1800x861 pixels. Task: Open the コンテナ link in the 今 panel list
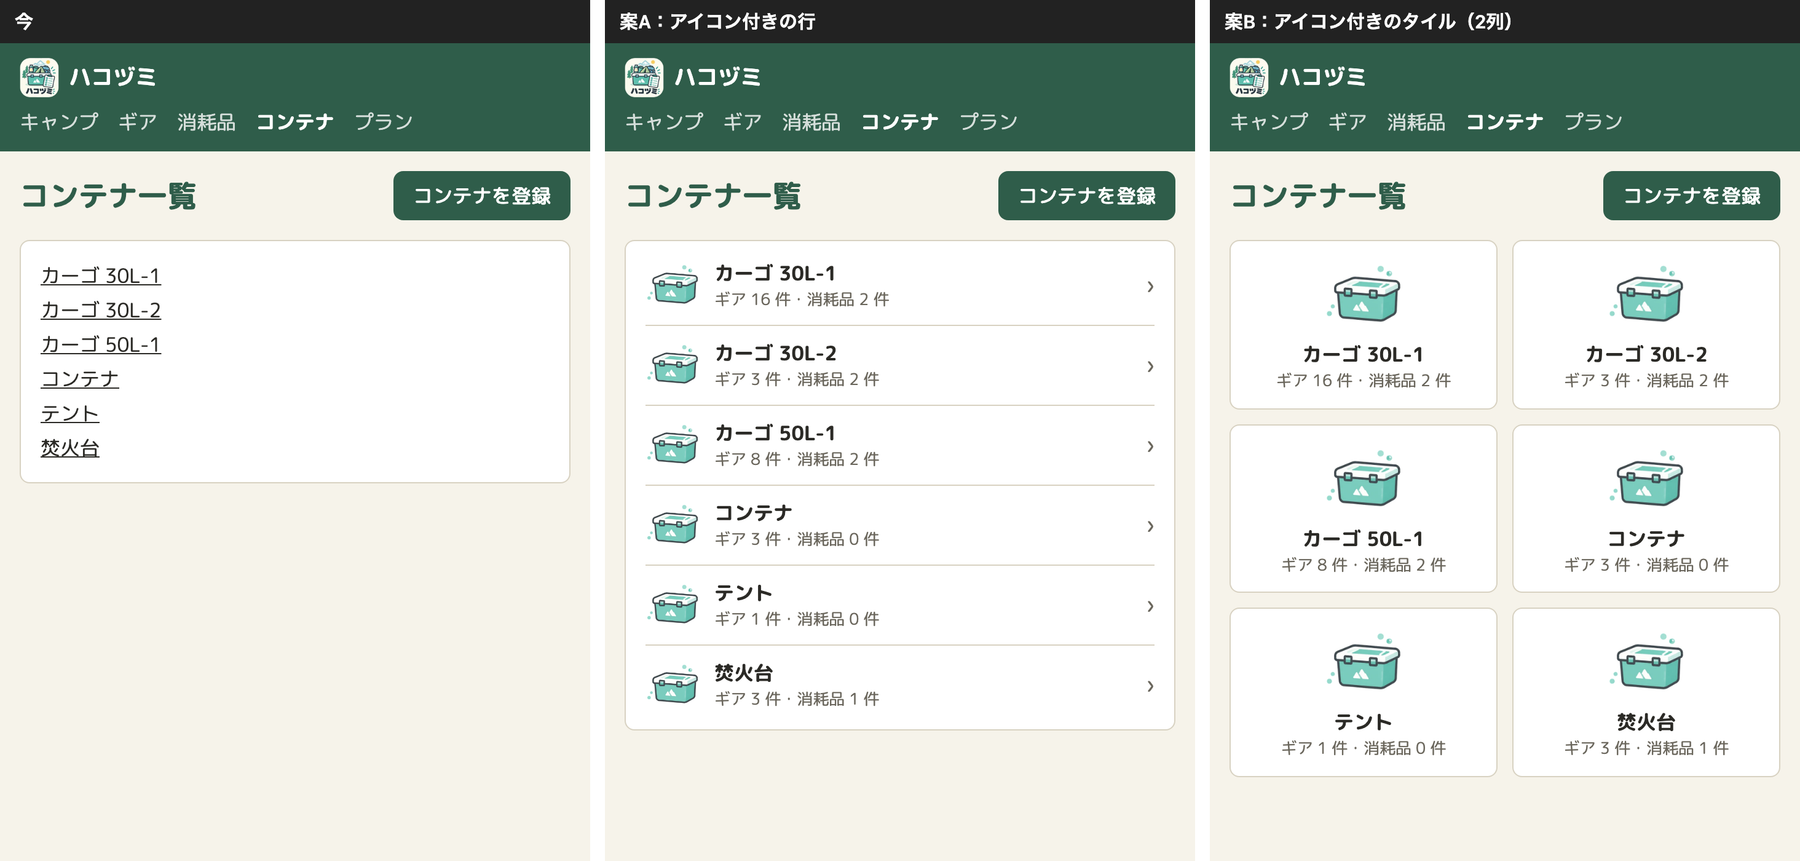click(x=79, y=379)
